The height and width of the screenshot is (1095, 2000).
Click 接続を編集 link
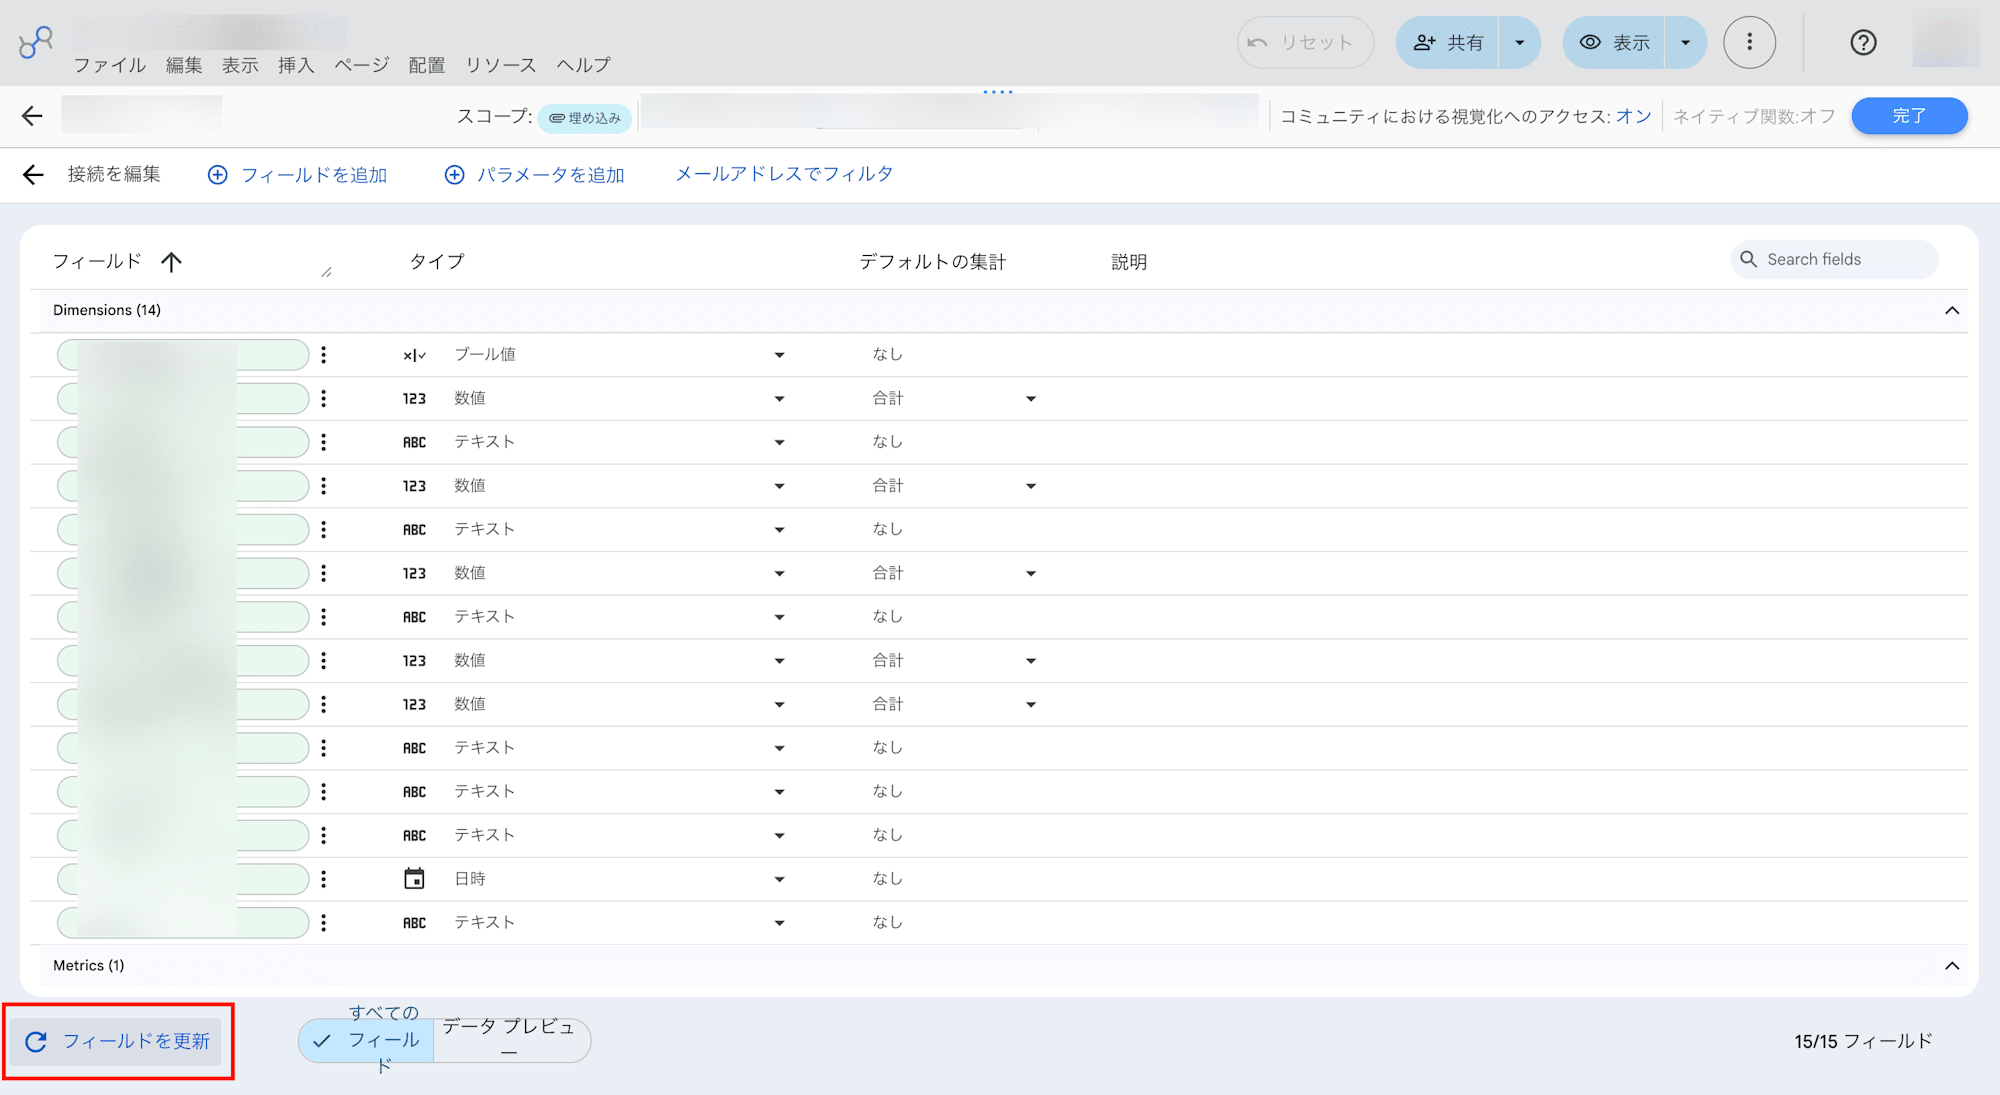(x=114, y=174)
